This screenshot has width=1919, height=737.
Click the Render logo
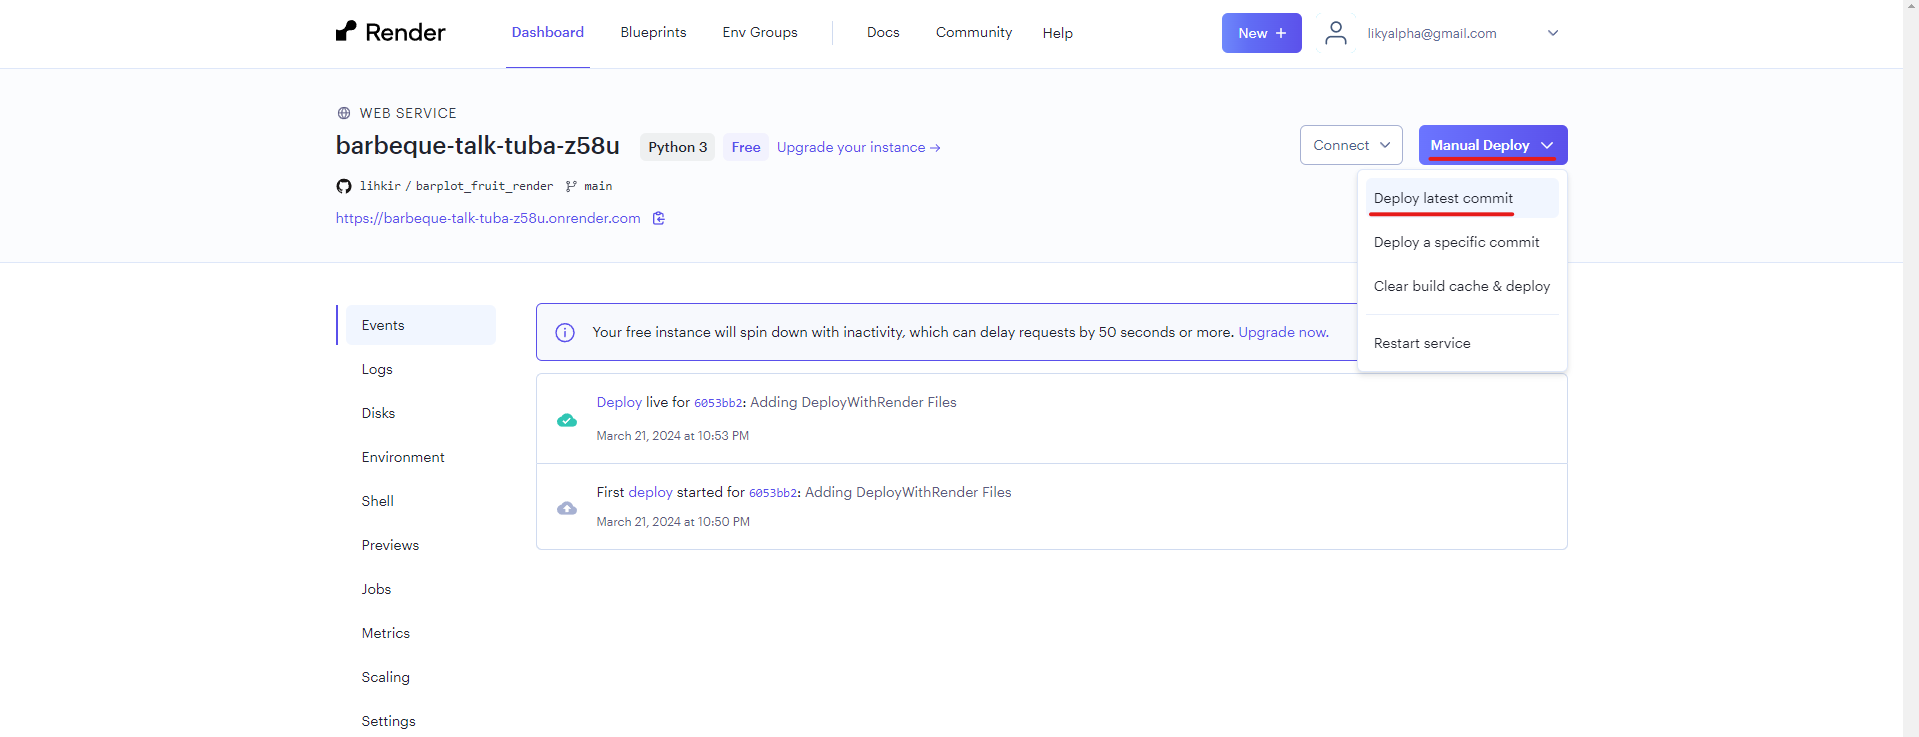[390, 32]
